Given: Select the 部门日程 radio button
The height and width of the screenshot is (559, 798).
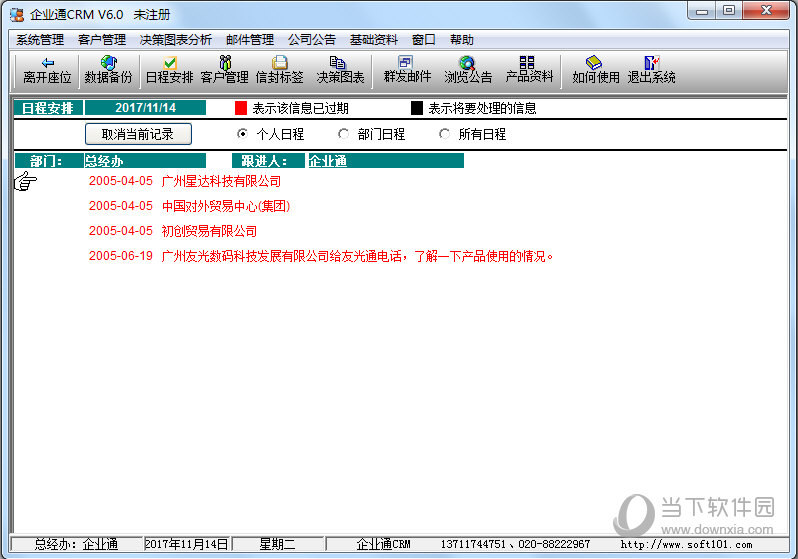Looking at the screenshot, I should point(344,134).
